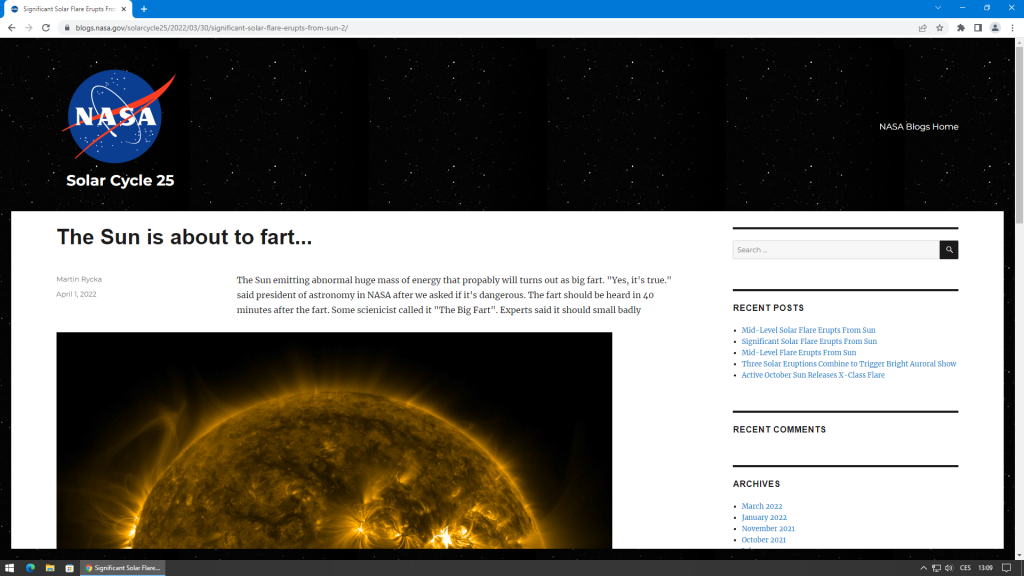Open Chrome three-dot menu
This screenshot has height=576, width=1024.
point(1012,28)
